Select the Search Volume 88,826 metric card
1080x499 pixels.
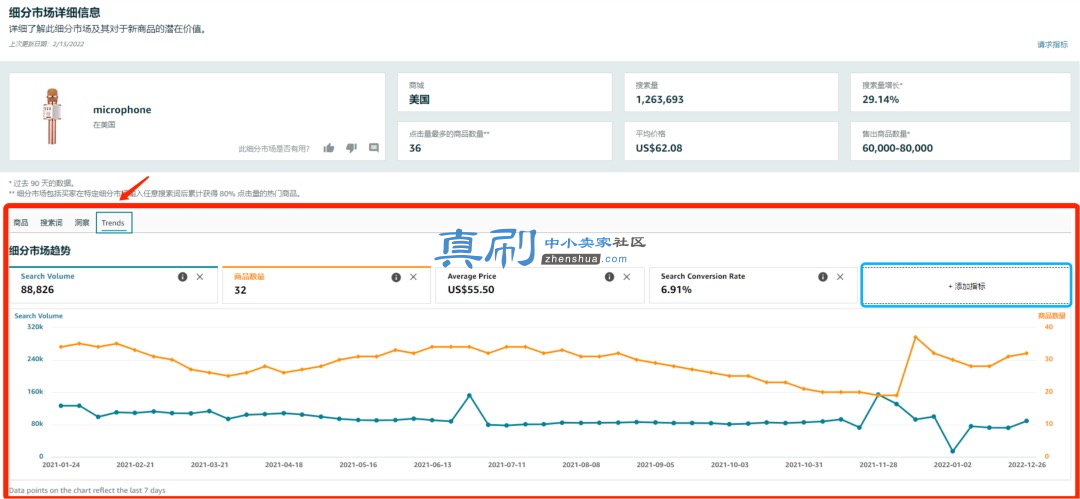[114, 285]
